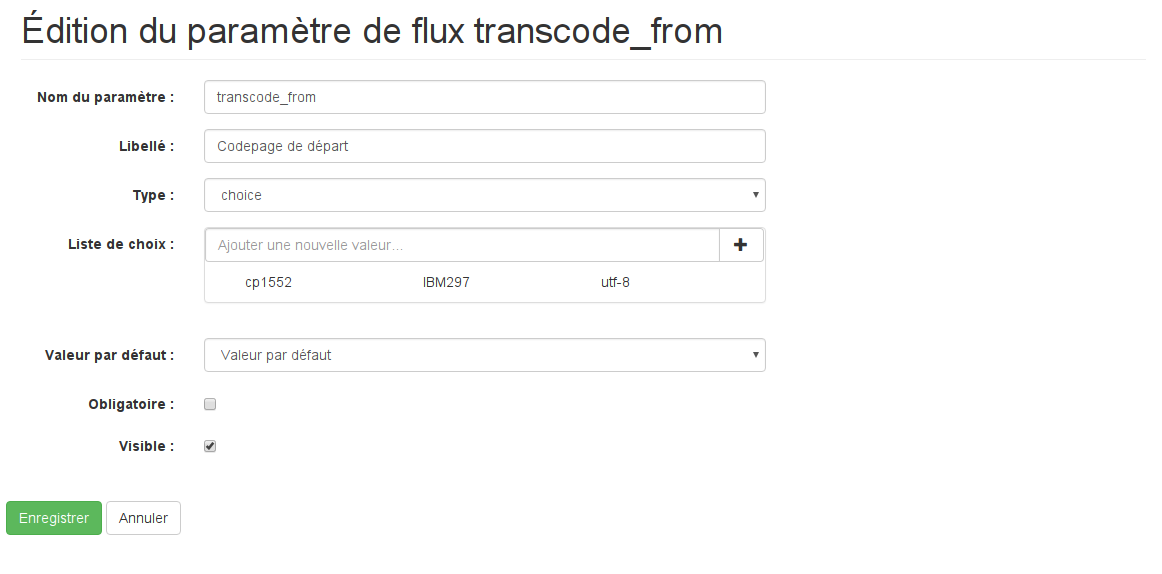Select the utf-8 choice item
The image size is (1162, 574).
(615, 282)
